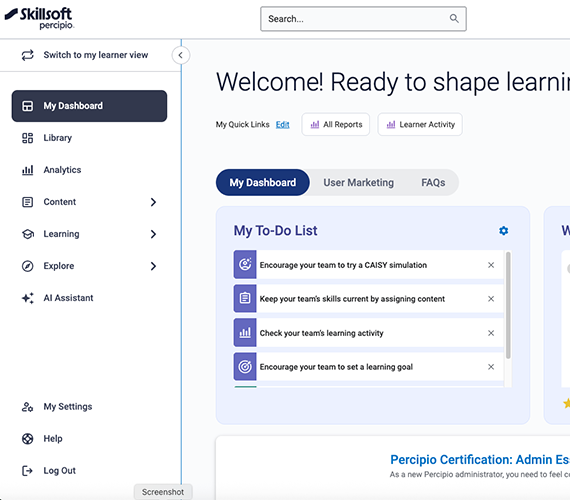Select Log Out in the sidebar
Screen dimensions: 570x500
[x=60, y=471]
